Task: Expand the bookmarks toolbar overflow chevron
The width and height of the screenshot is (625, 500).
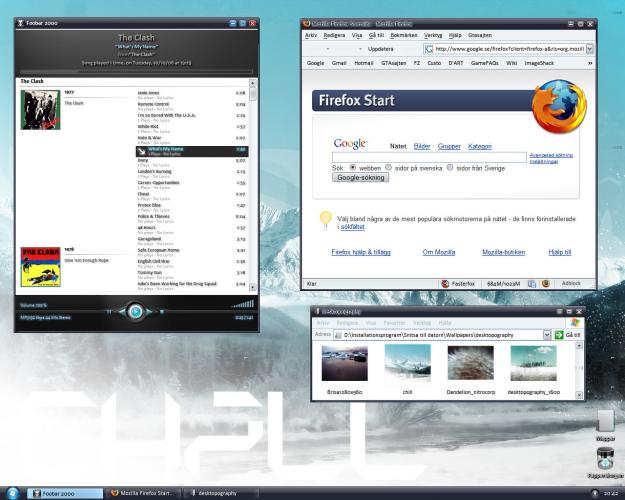Action: [589, 62]
